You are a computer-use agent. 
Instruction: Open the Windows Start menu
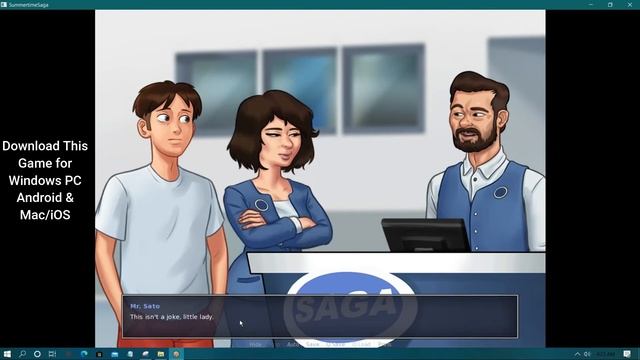point(7,354)
